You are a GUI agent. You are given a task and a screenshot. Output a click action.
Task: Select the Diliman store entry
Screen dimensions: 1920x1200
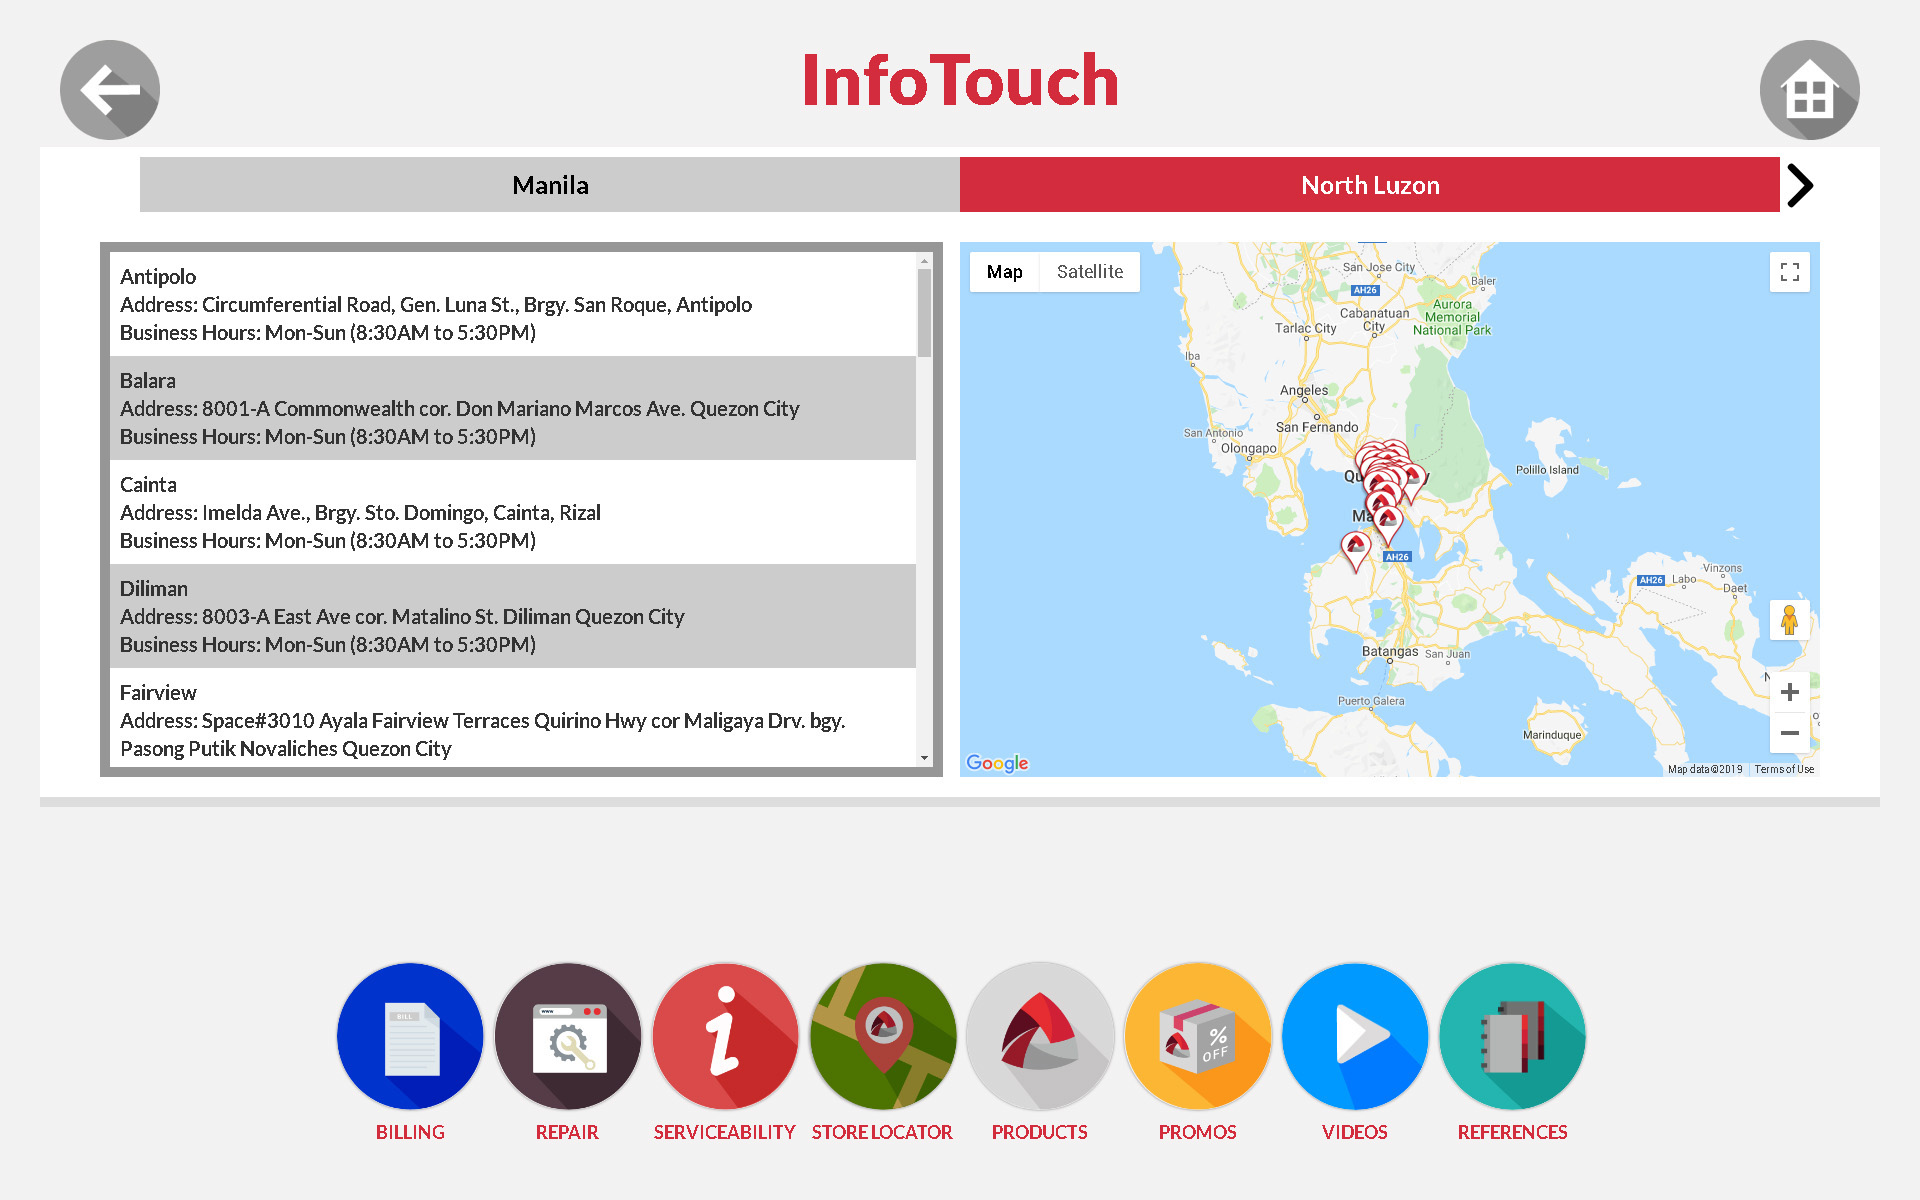(512, 616)
